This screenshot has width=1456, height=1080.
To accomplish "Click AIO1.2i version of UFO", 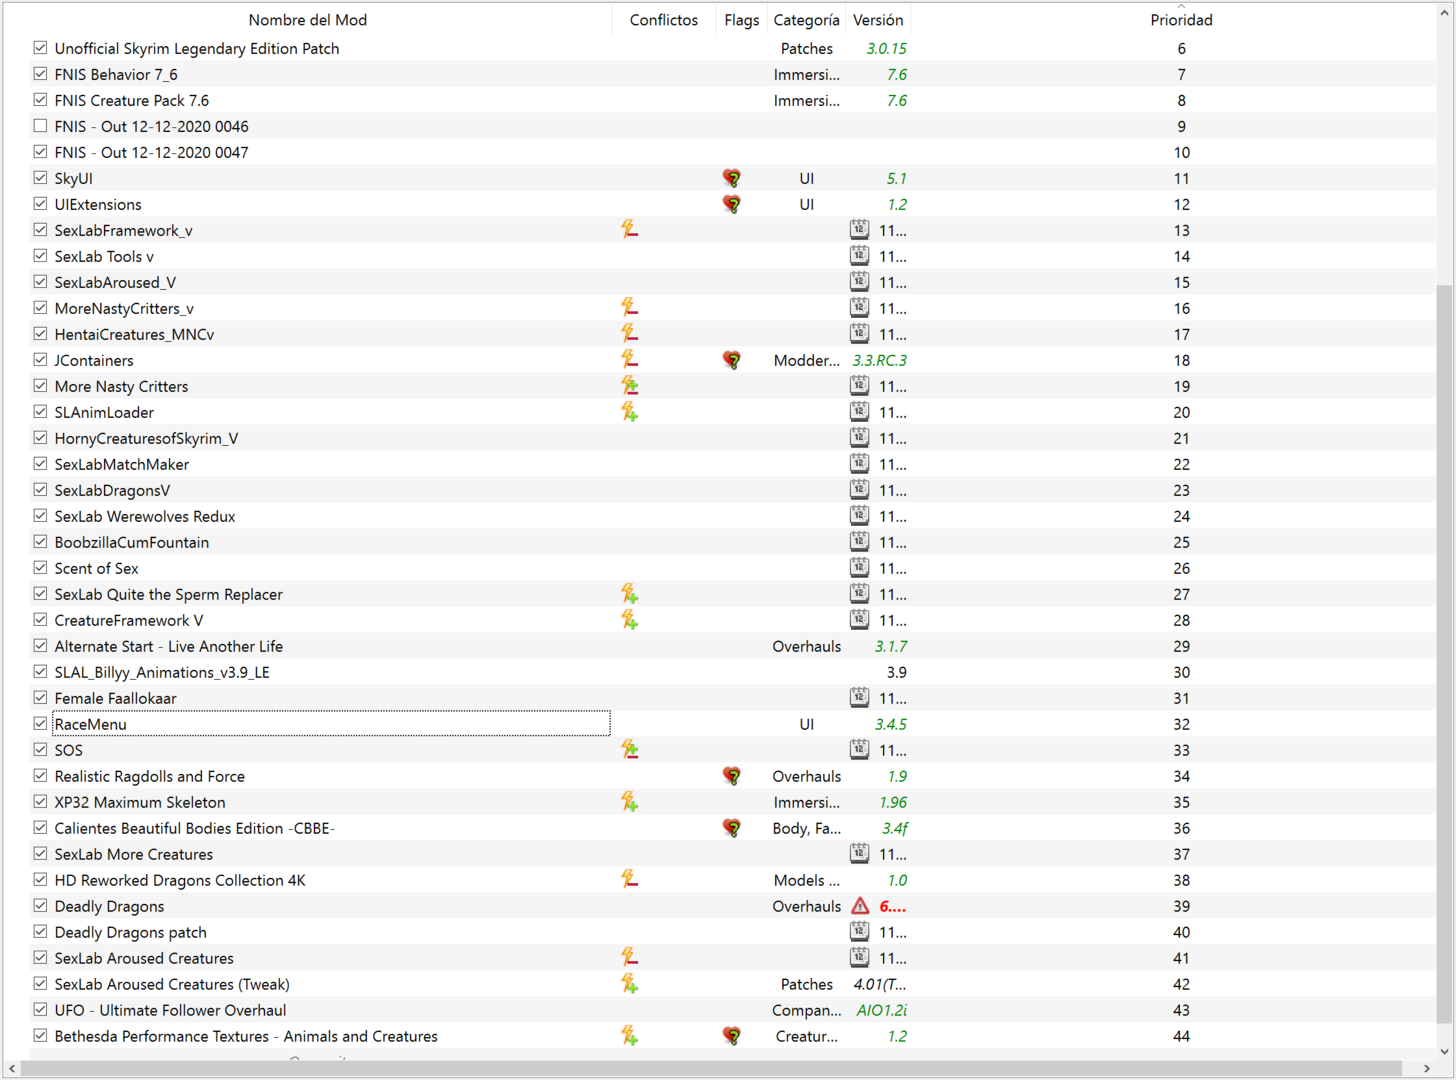I will (x=881, y=1010).
